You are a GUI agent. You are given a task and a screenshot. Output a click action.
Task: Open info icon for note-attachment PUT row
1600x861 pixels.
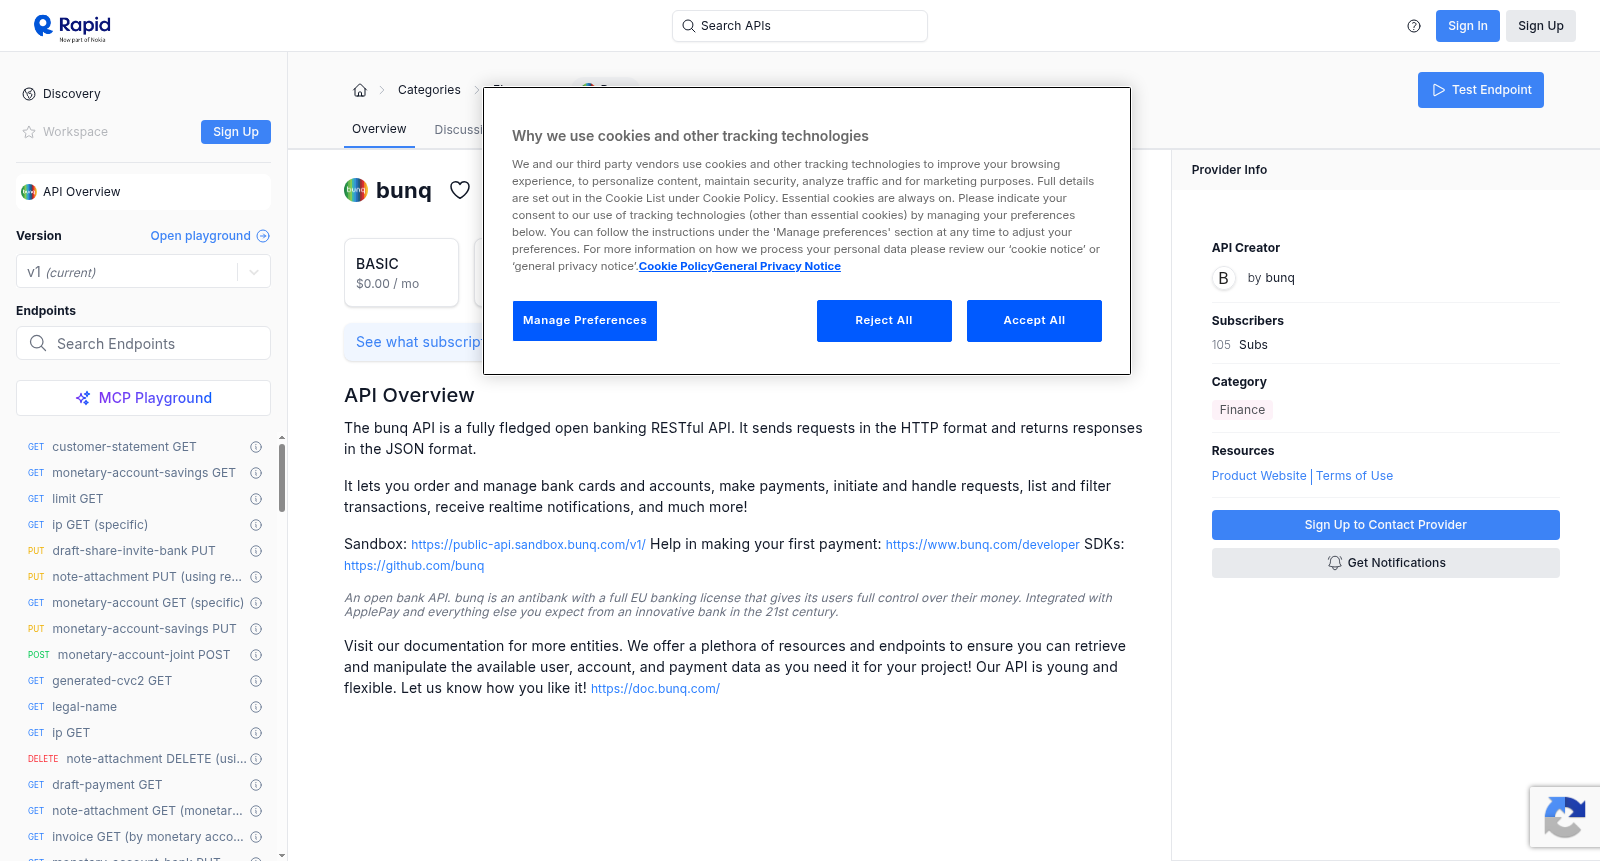click(256, 577)
